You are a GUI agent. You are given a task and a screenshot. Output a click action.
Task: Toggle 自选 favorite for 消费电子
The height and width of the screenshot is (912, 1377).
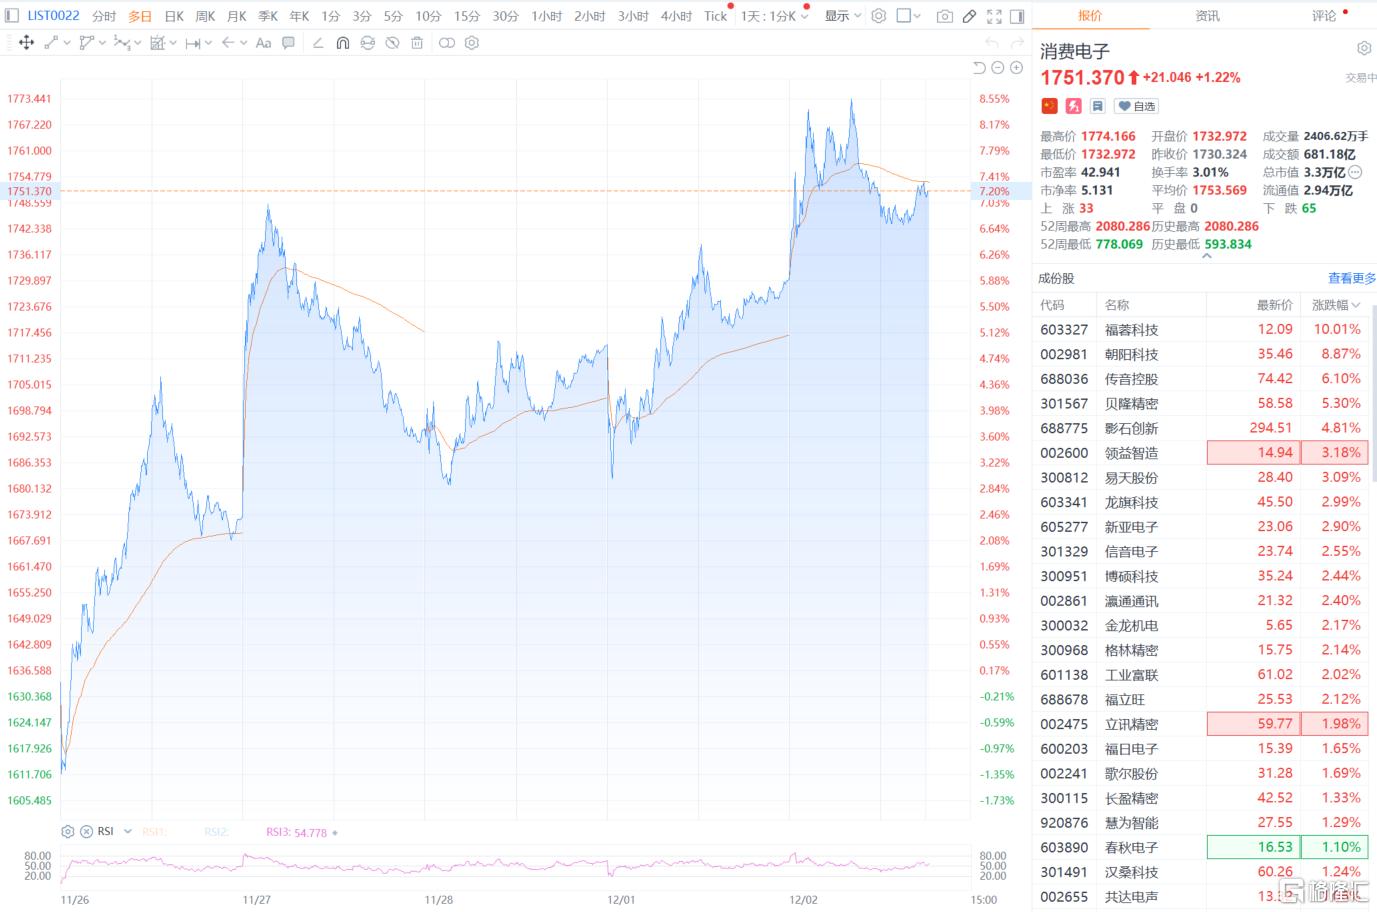tap(1137, 106)
